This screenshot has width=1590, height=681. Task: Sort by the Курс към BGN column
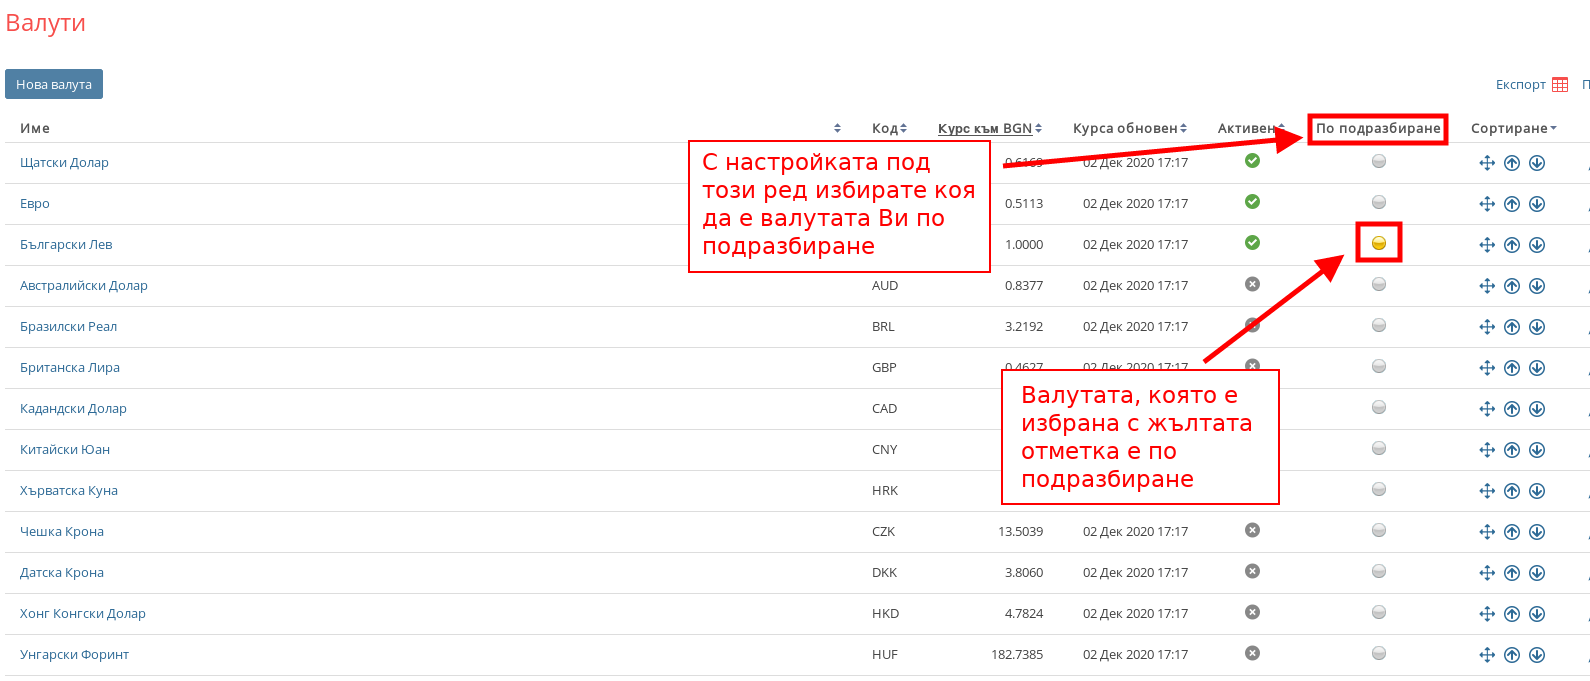[x=989, y=128]
